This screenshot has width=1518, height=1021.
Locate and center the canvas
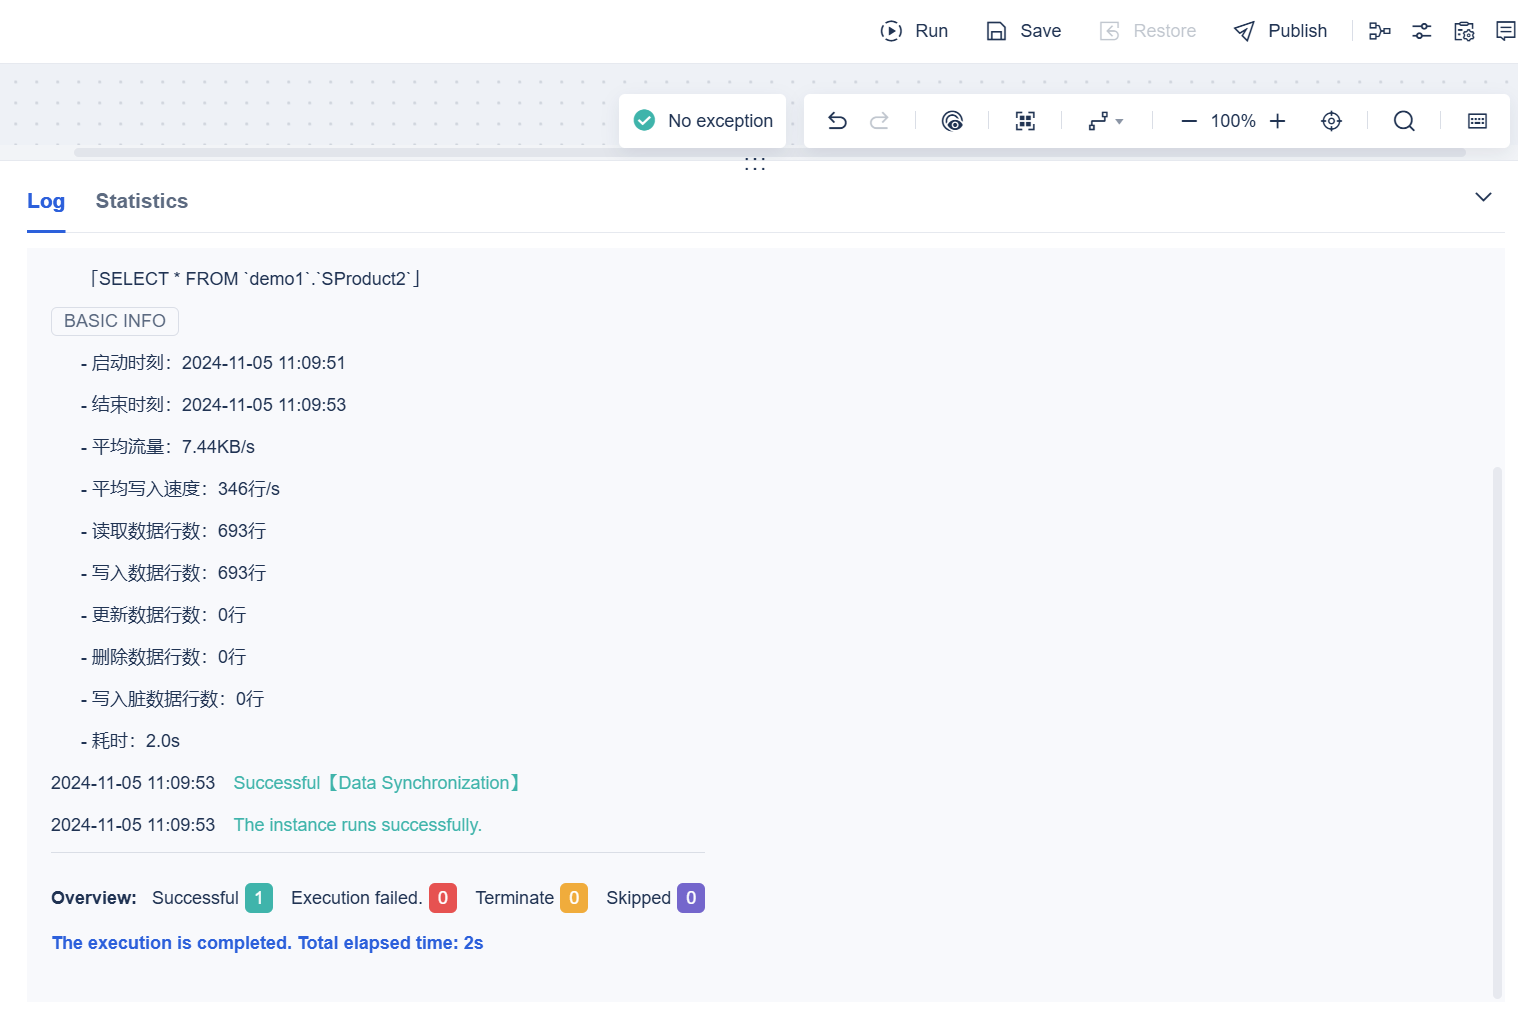point(1331,121)
